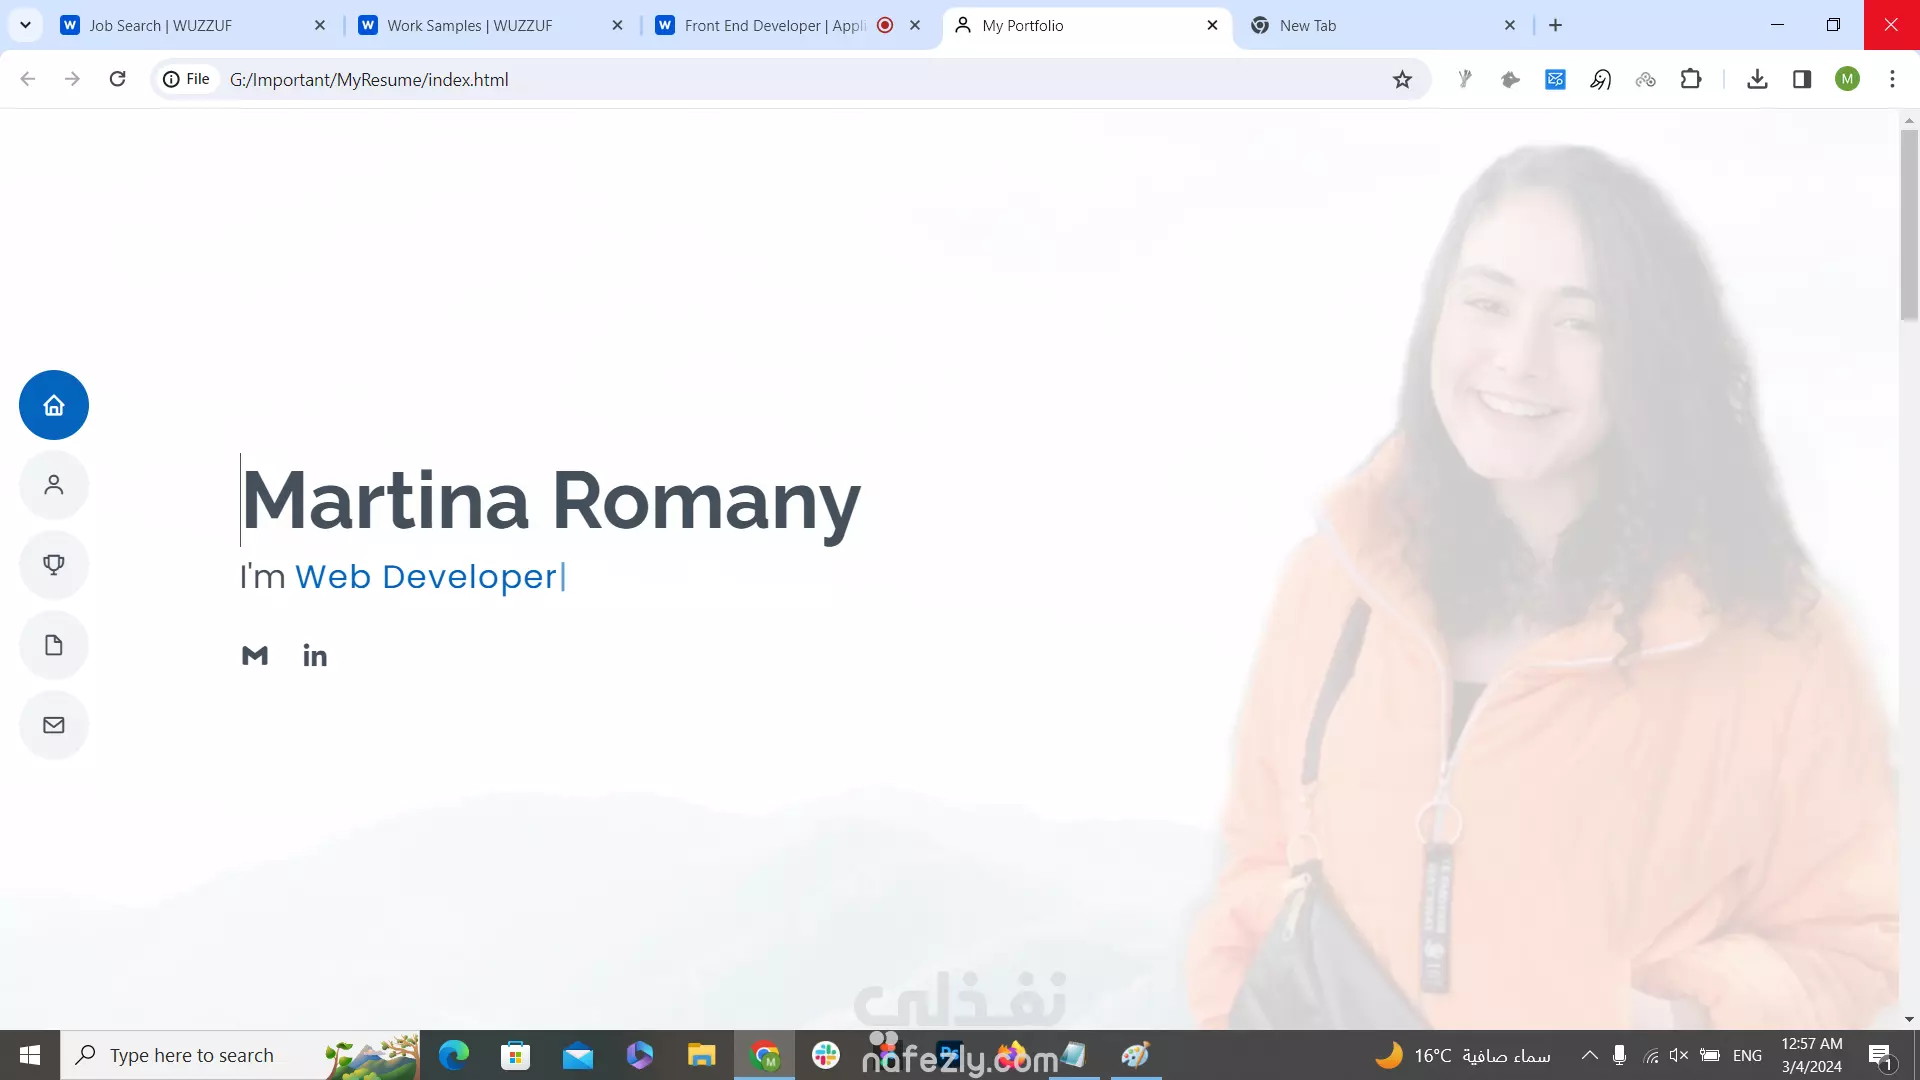This screenshot has width=1920, height=1080.
Task: Open the weather widget showing 16°C
Action: 1463,1055
